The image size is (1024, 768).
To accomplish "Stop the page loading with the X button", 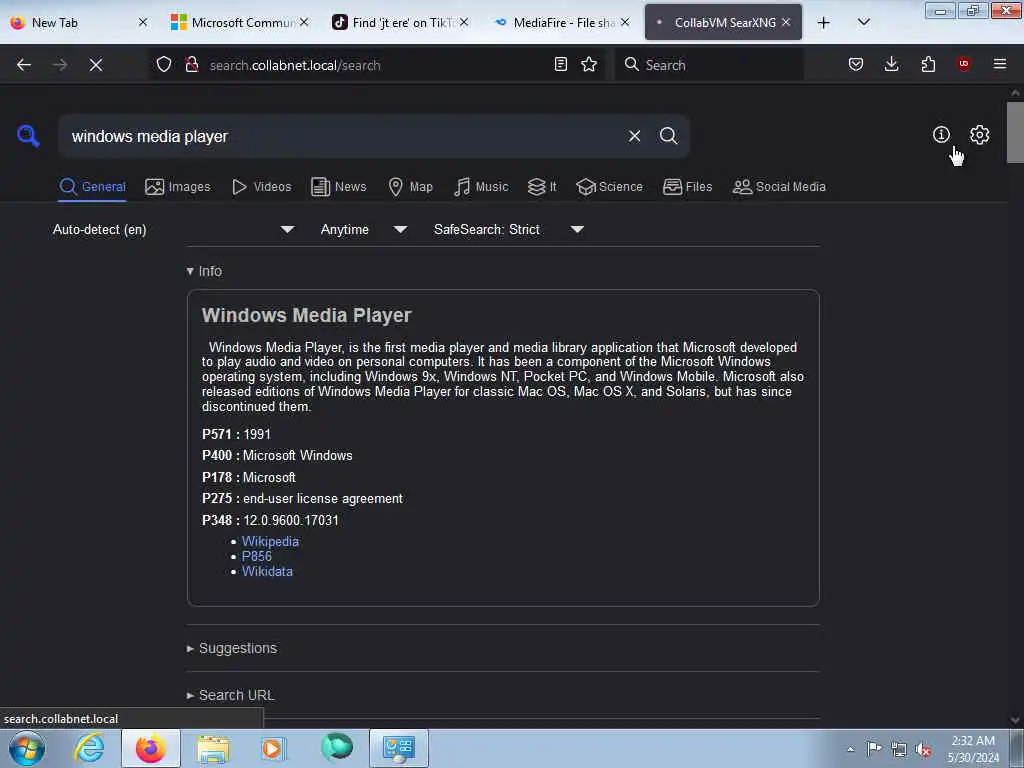I will point(96,65).
